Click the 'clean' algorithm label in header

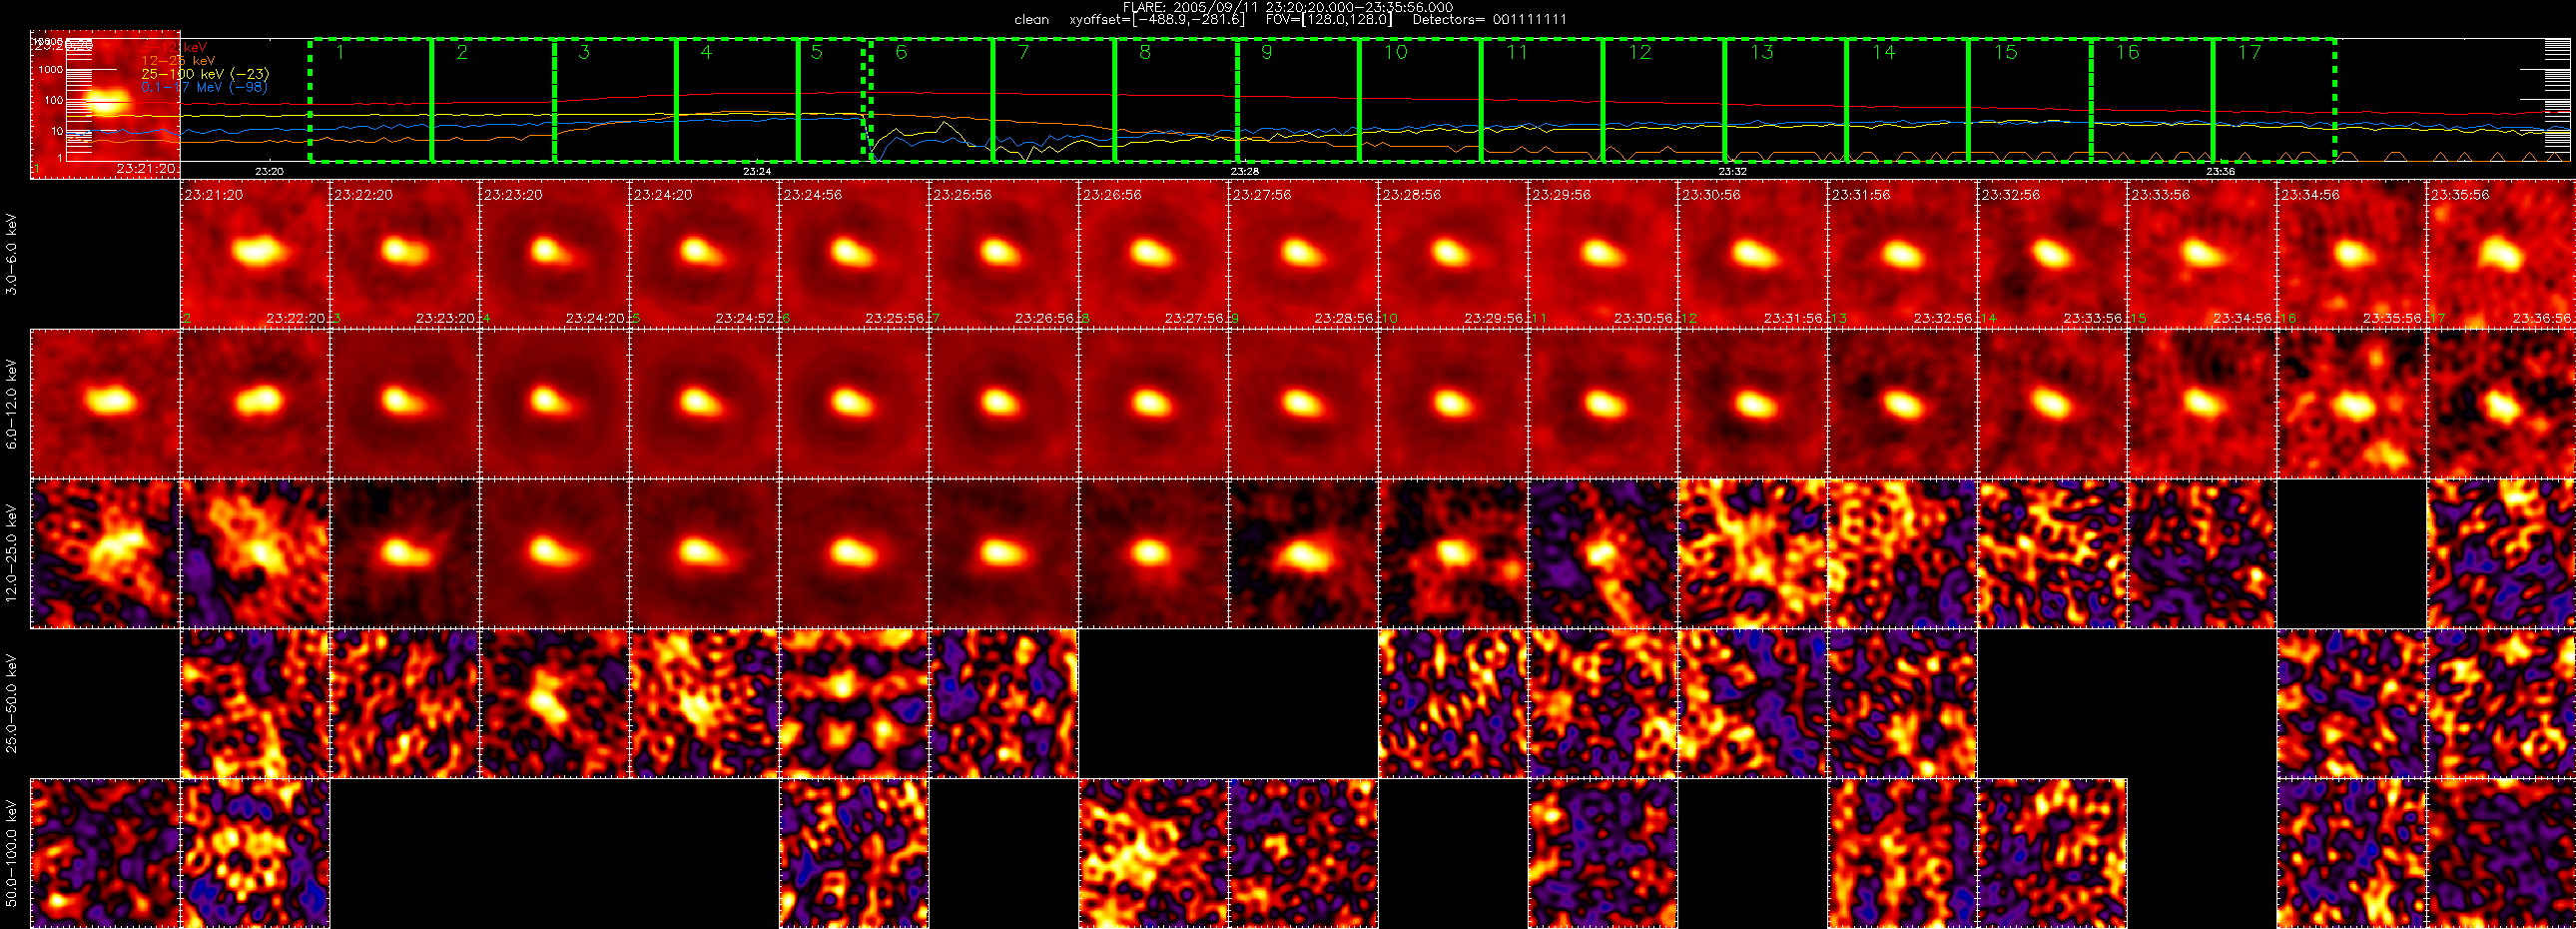[1031, 19]
